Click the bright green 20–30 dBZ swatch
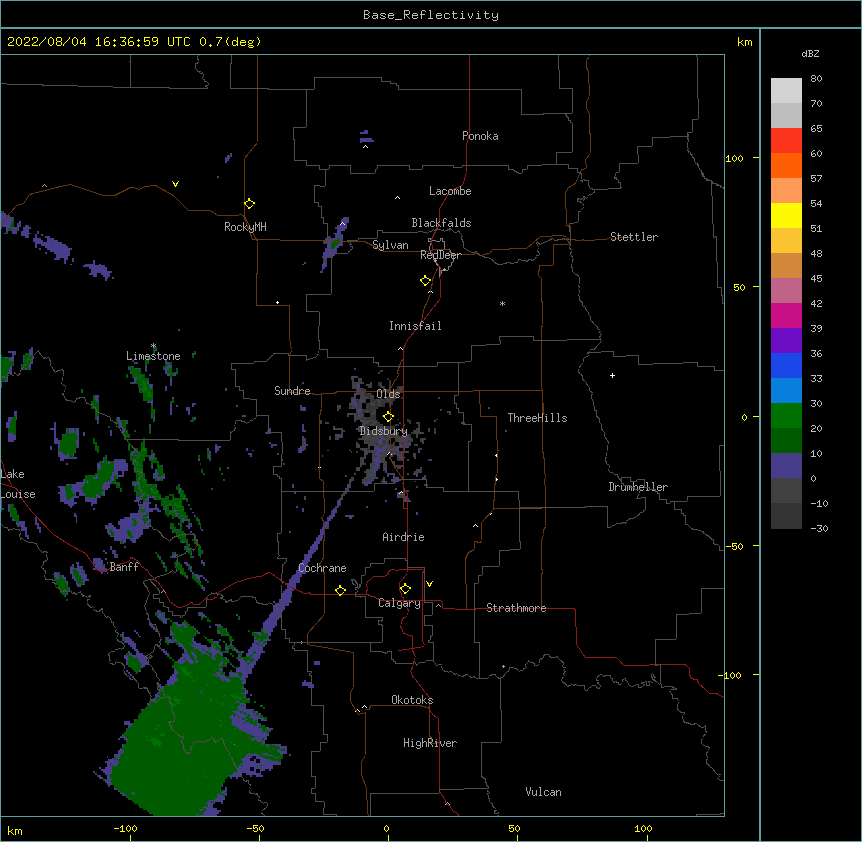Image resolution: width=862 pixels, height=842 pixels. [x=786, y=416]
